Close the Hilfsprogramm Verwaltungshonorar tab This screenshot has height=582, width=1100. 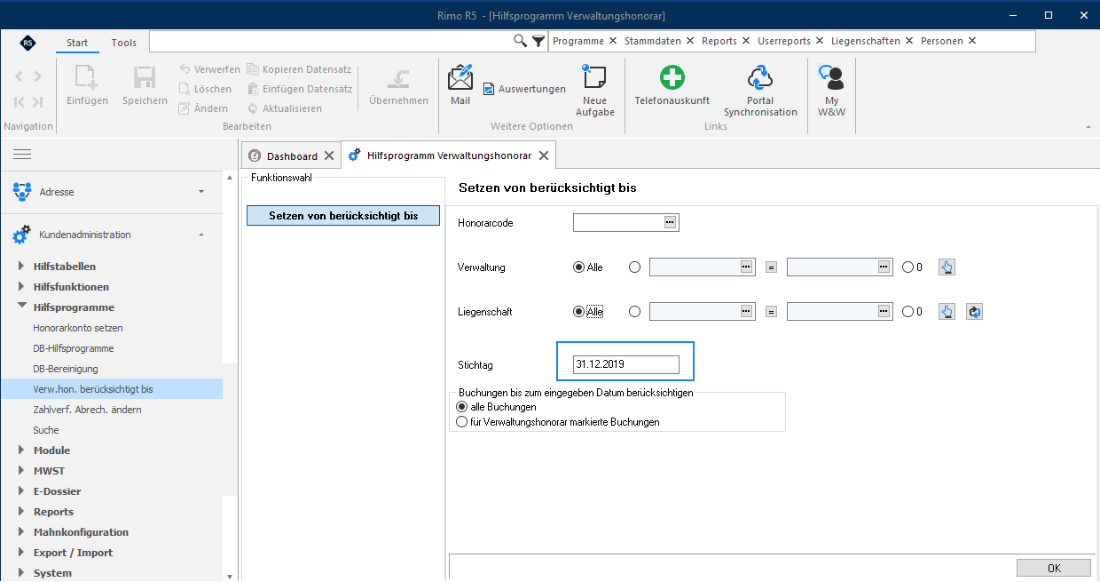544,156
